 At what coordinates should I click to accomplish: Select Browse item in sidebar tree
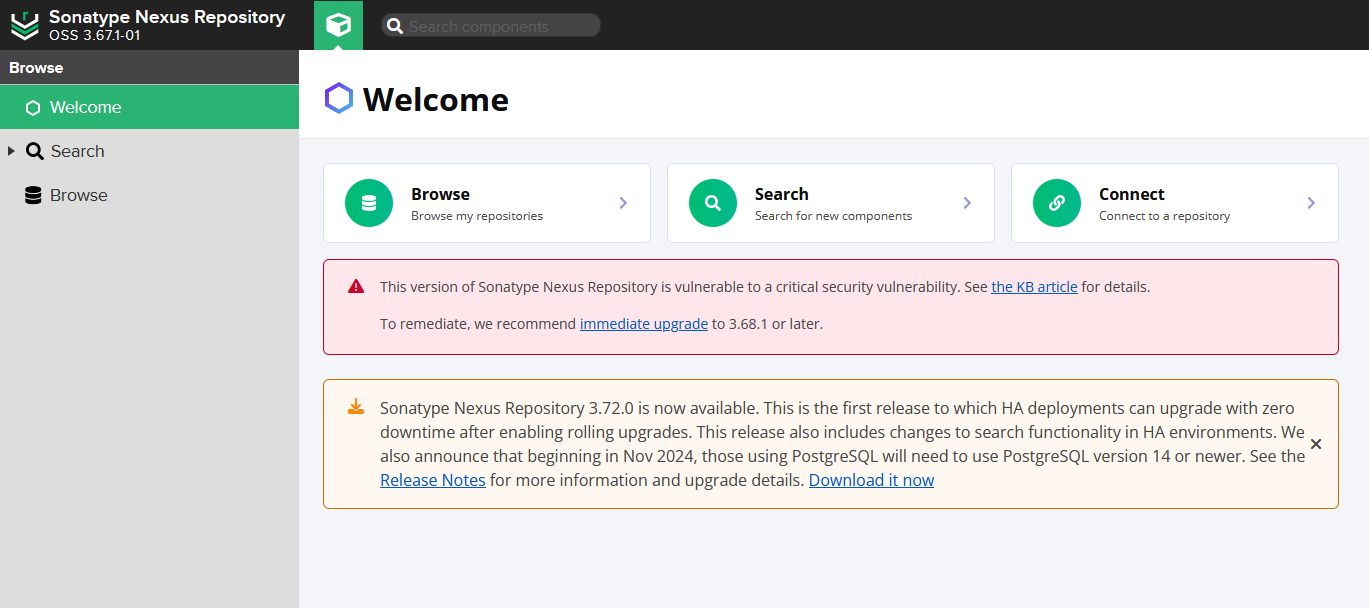149,195
